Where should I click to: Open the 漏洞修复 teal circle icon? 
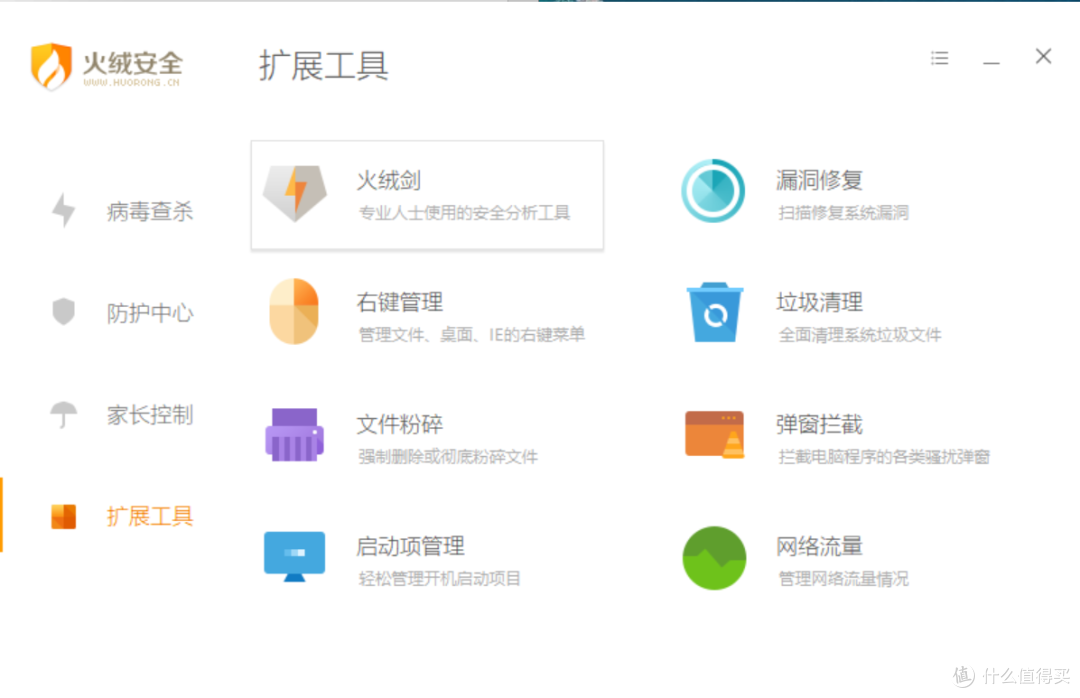[x=713, y=191]
